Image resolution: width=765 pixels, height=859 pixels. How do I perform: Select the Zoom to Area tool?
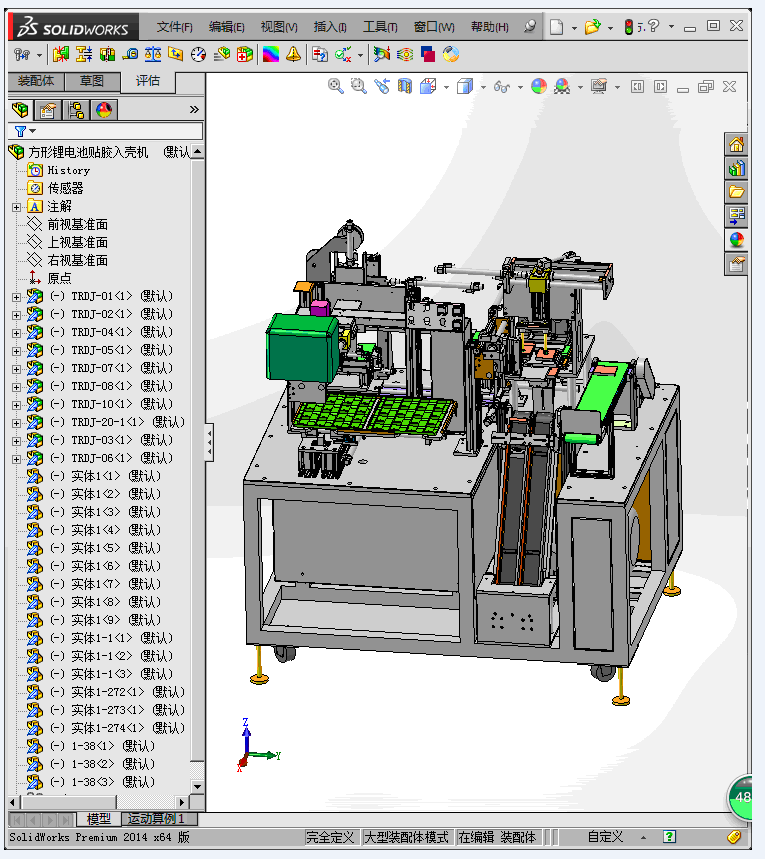pyautogui.click(x=358, y=86)
